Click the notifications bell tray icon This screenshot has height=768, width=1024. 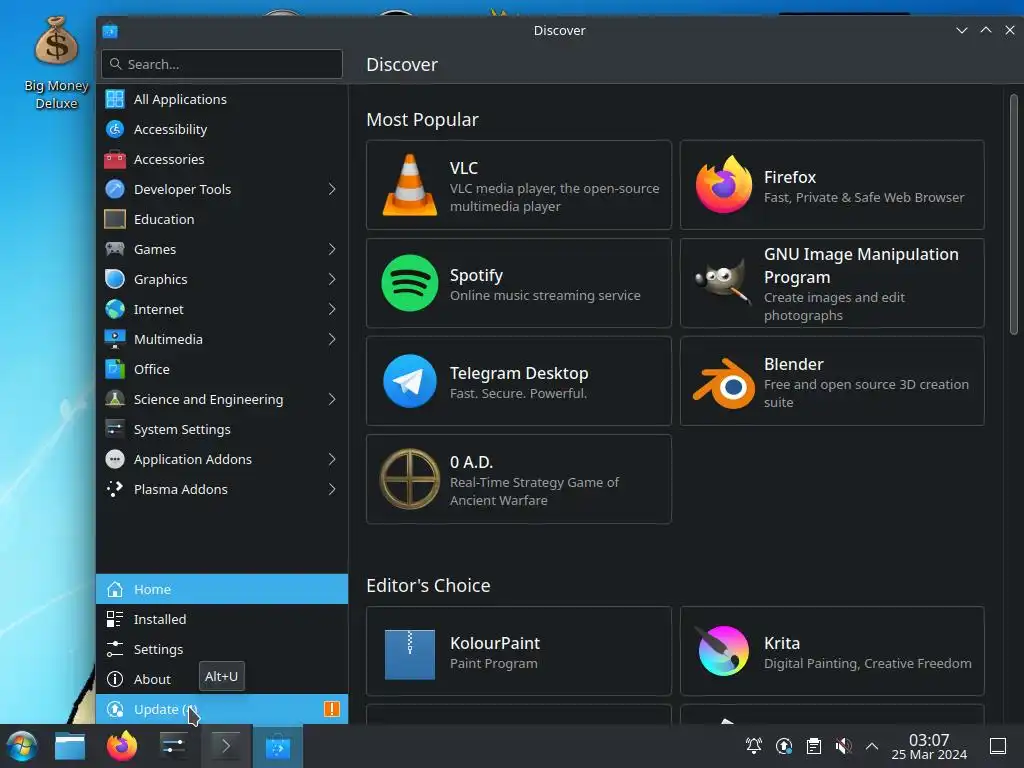point(754,746)
